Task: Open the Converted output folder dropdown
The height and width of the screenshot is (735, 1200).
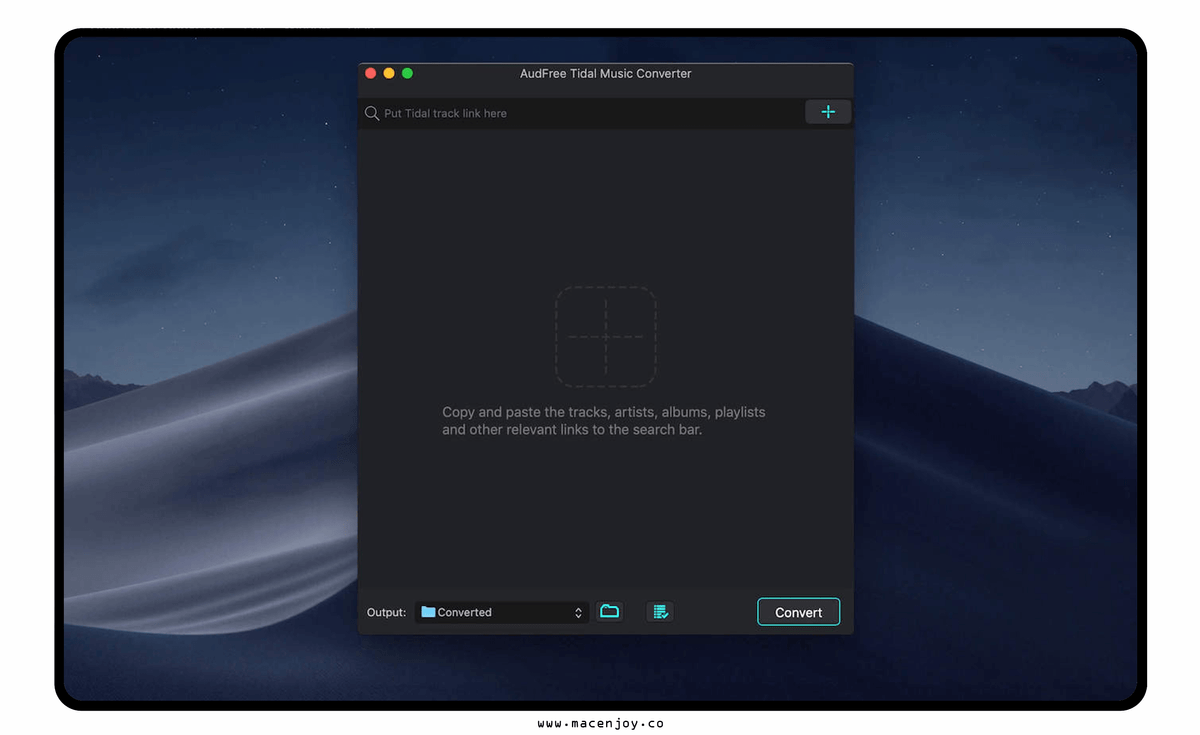Action: pos(502,612)
